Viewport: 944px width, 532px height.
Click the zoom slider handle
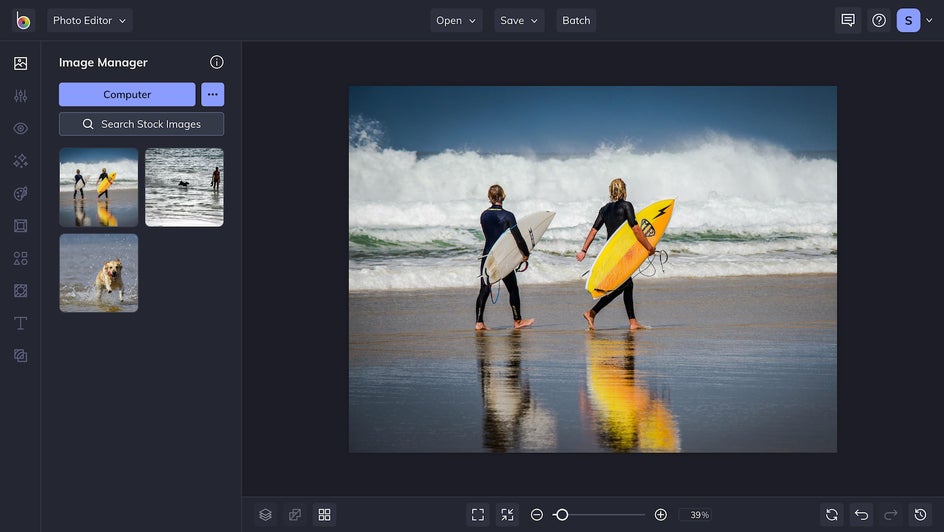coord(562,514)
